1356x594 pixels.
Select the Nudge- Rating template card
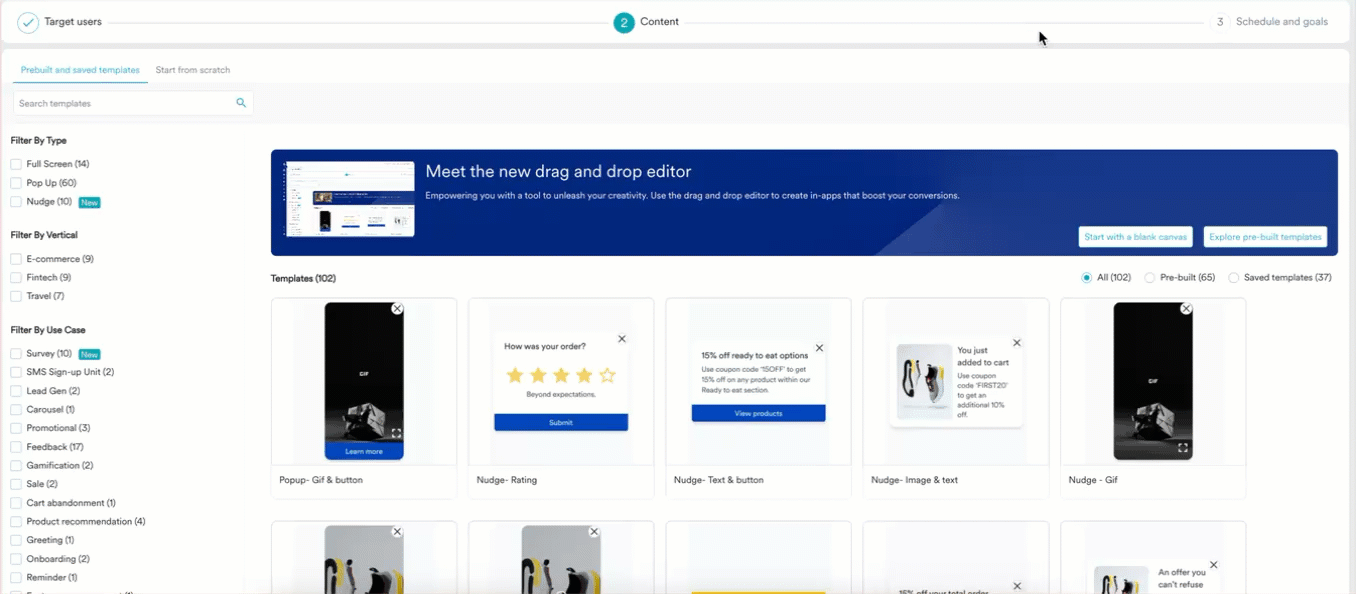tap(561, 398)
